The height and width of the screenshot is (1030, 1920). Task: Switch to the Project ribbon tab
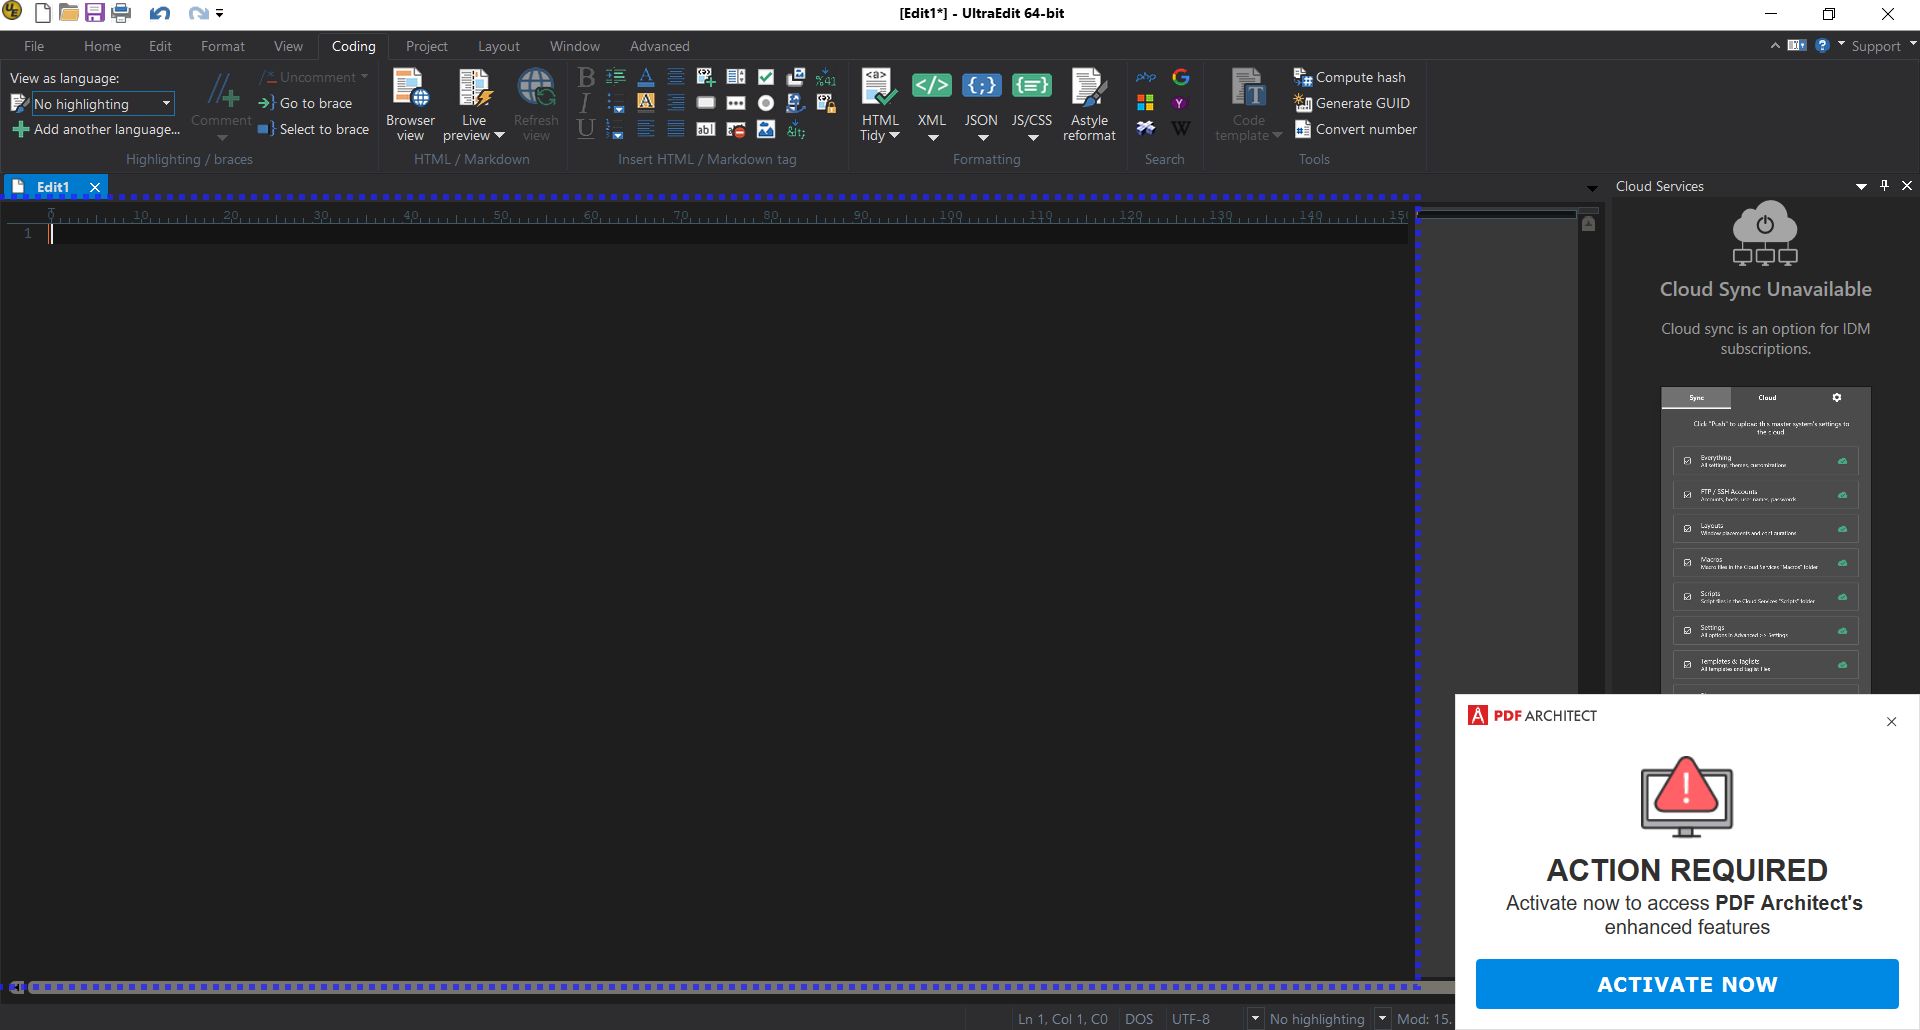[427, 46]
